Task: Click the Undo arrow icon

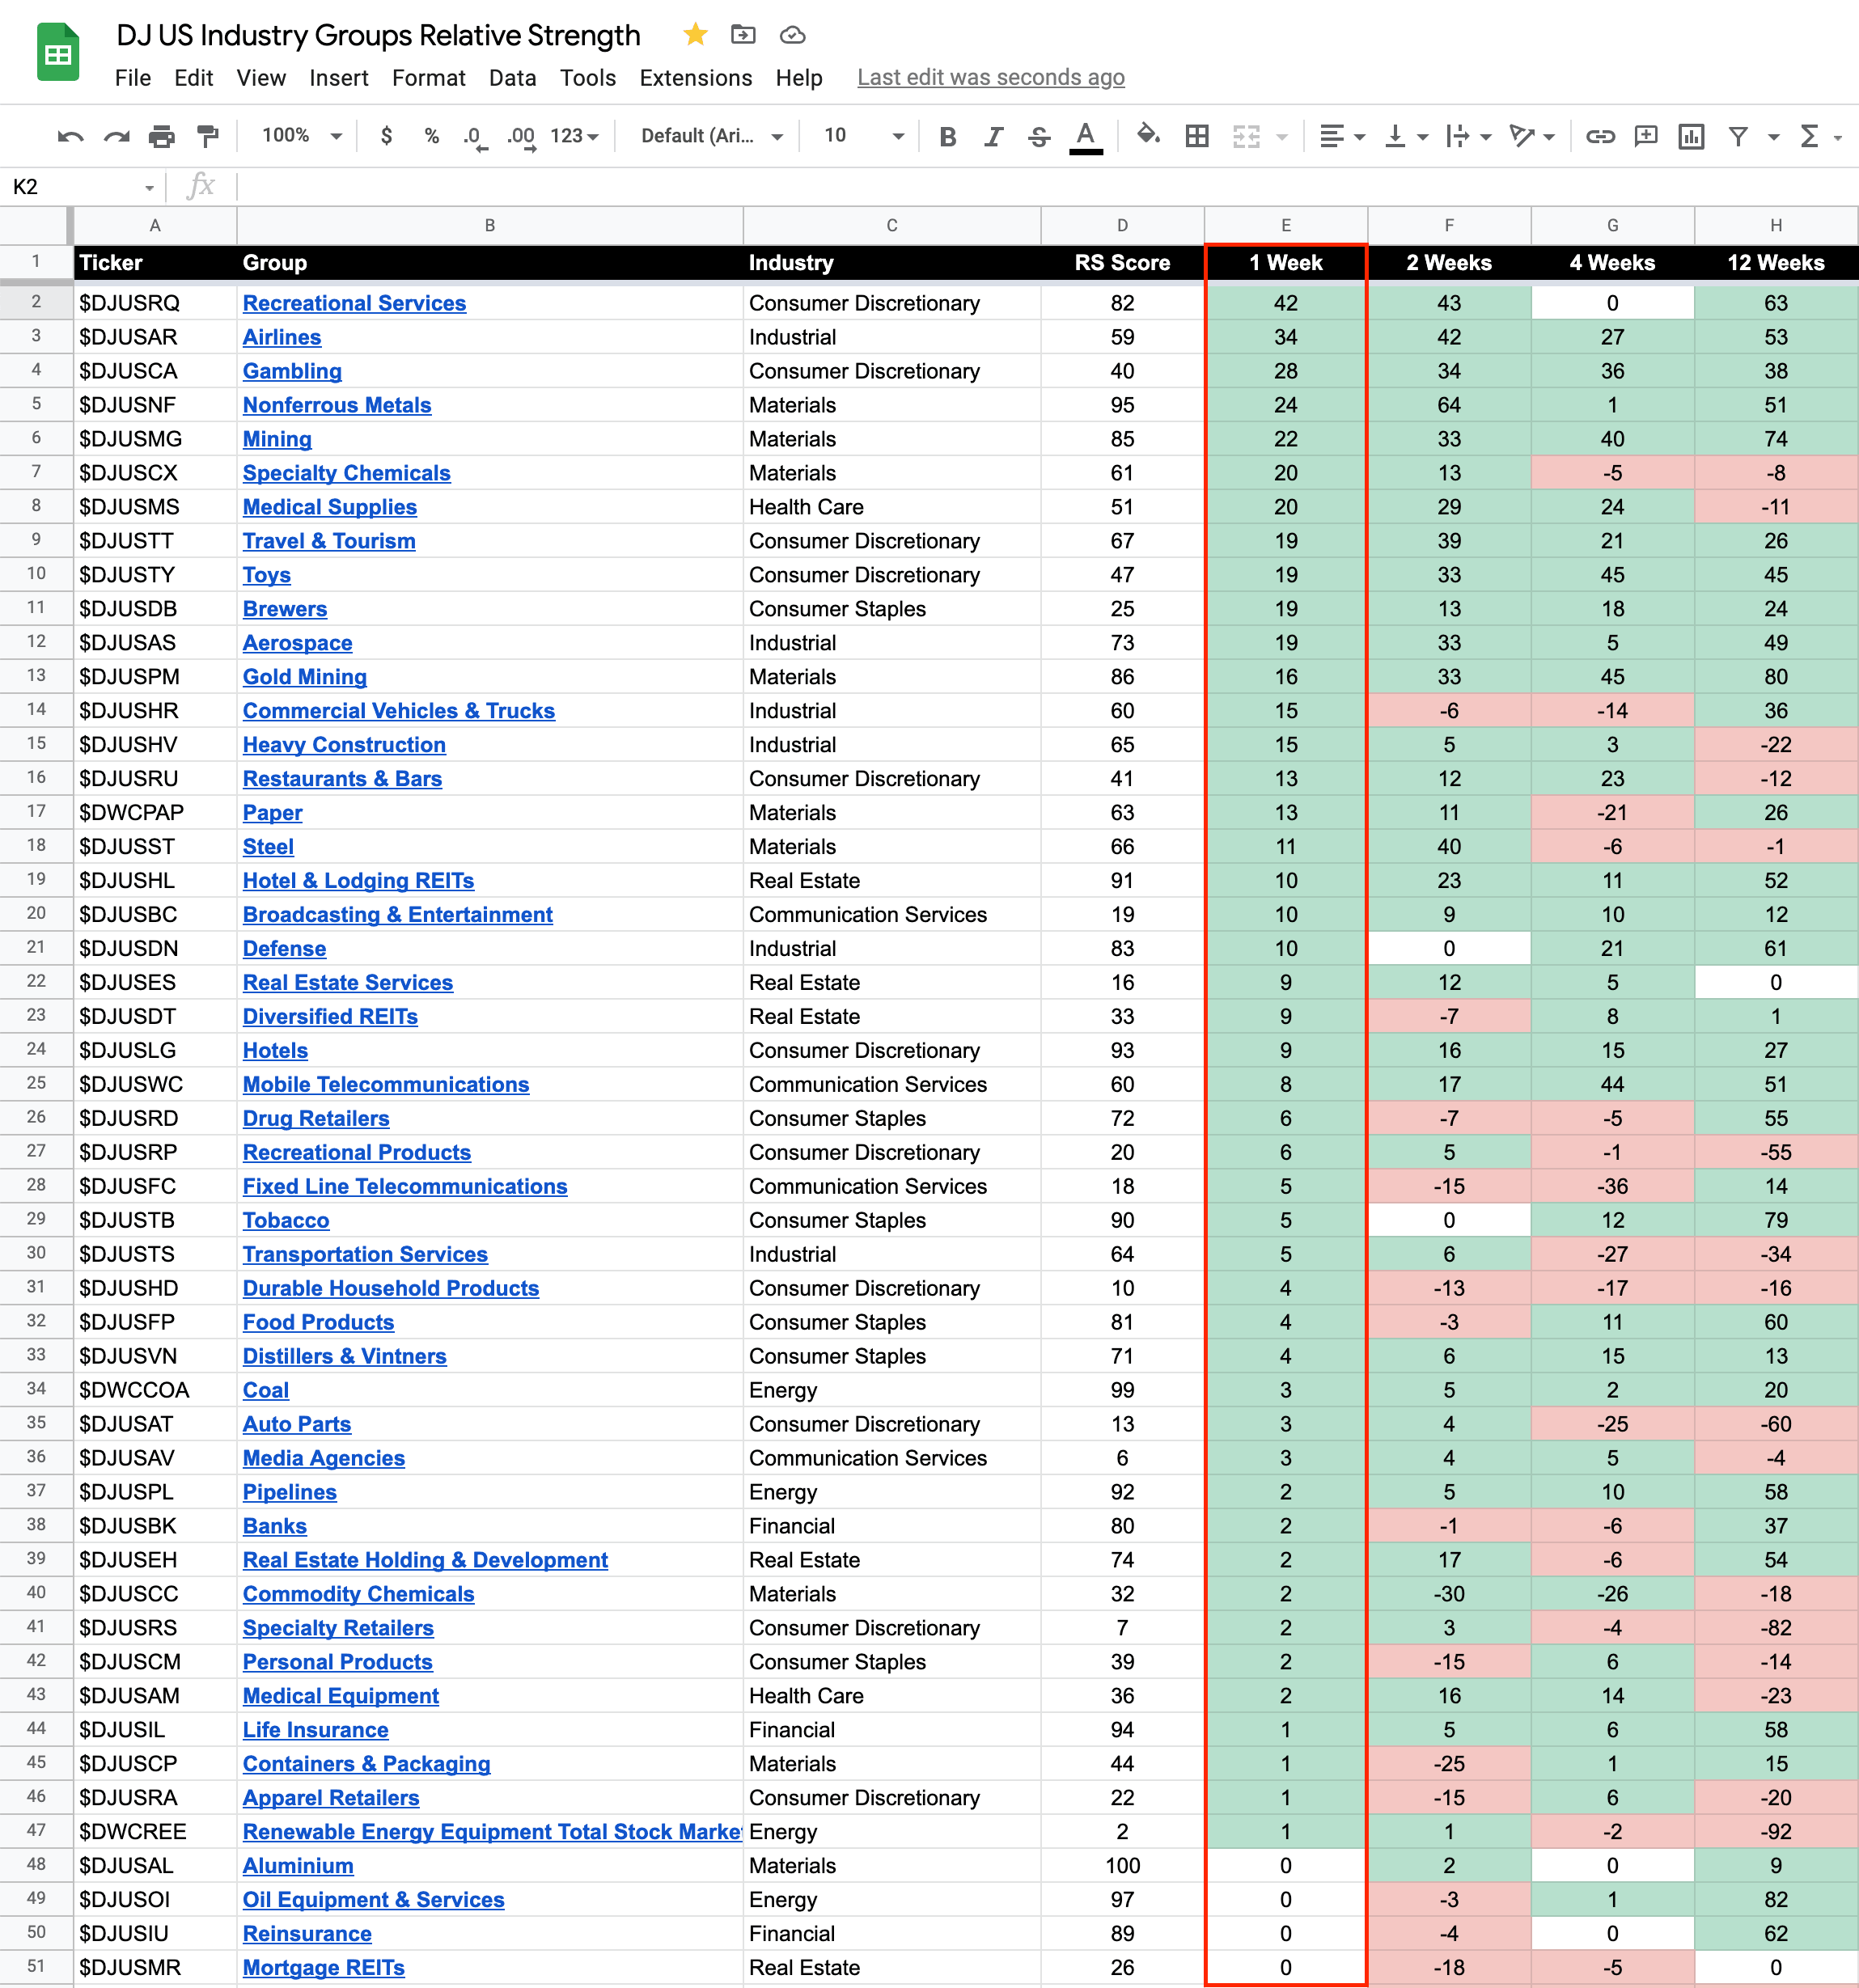Action: coord(69,136)
